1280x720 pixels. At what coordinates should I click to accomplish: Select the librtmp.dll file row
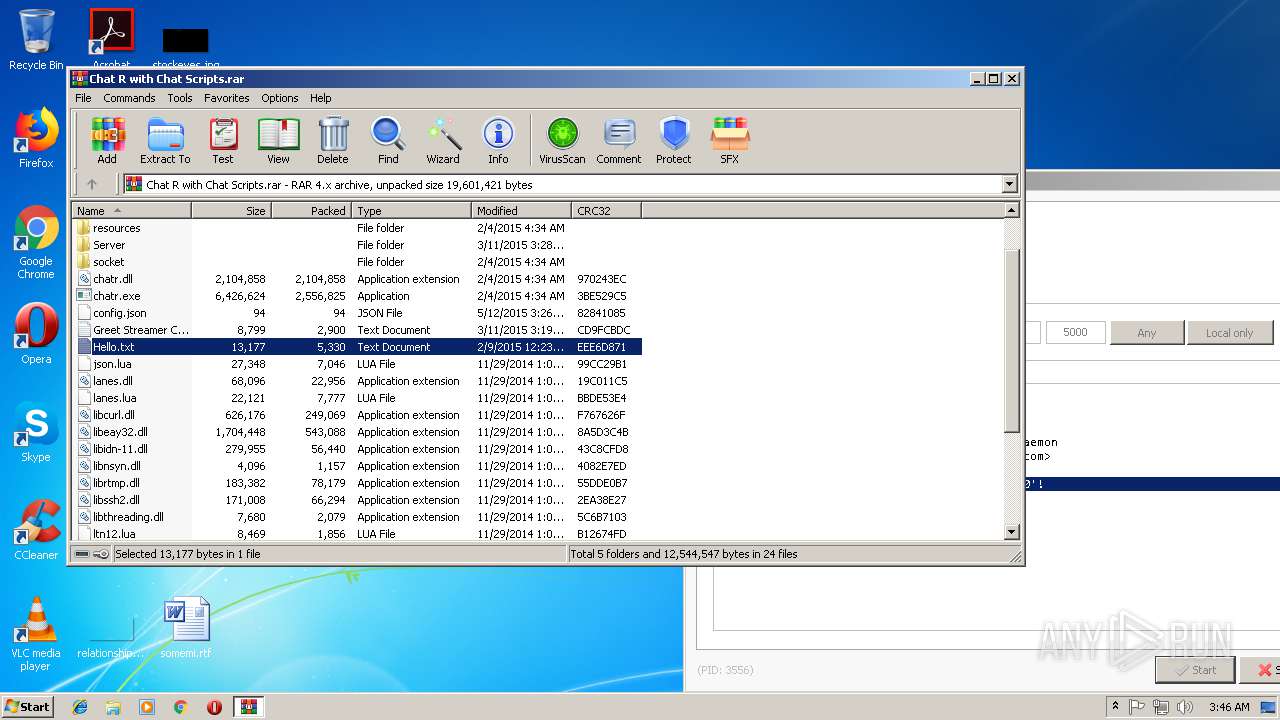tap(357, 483)
